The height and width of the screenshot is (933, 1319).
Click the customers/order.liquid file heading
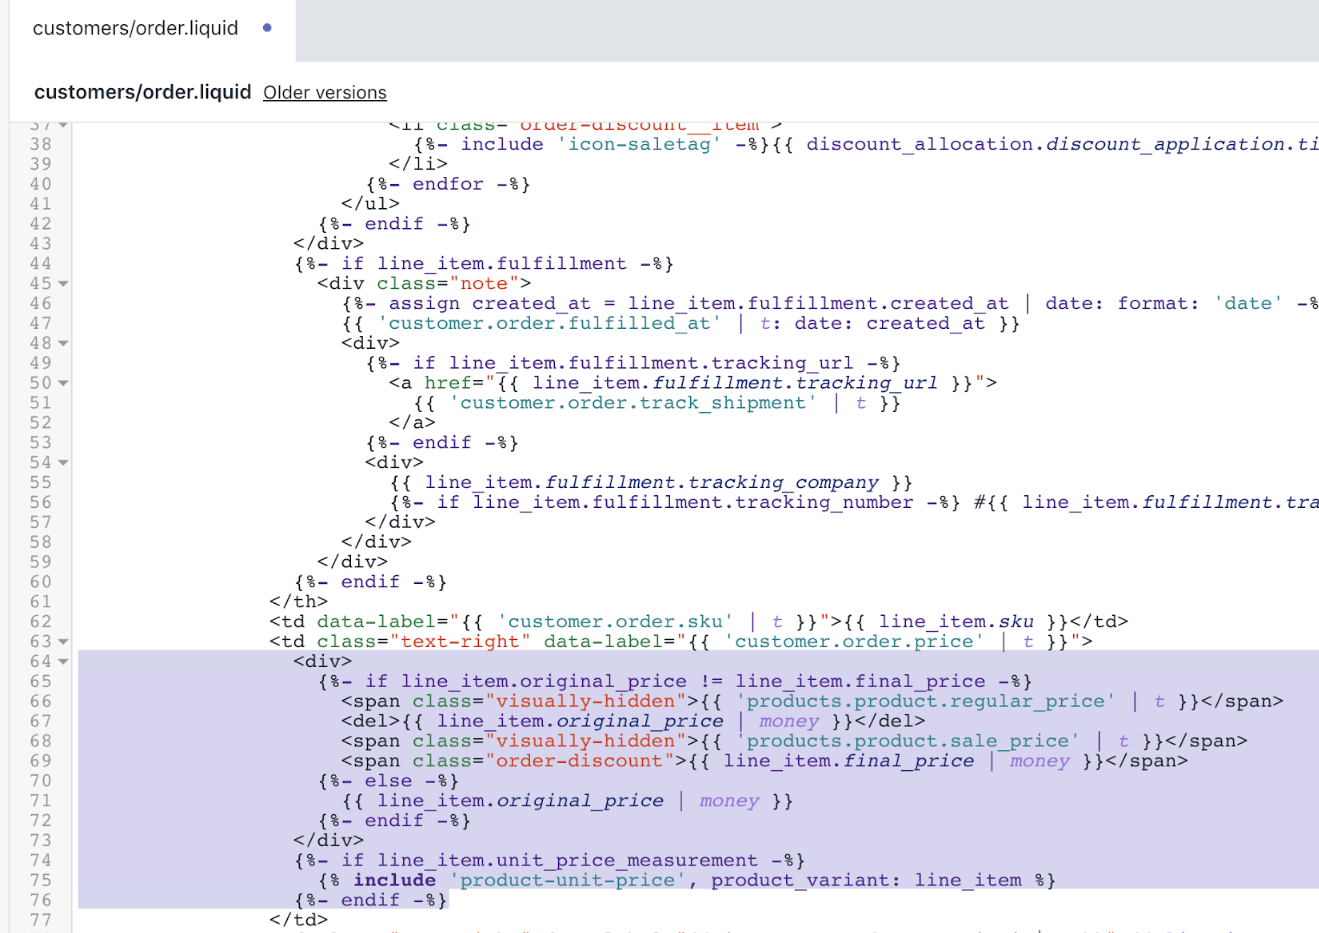tap(142, 92)
